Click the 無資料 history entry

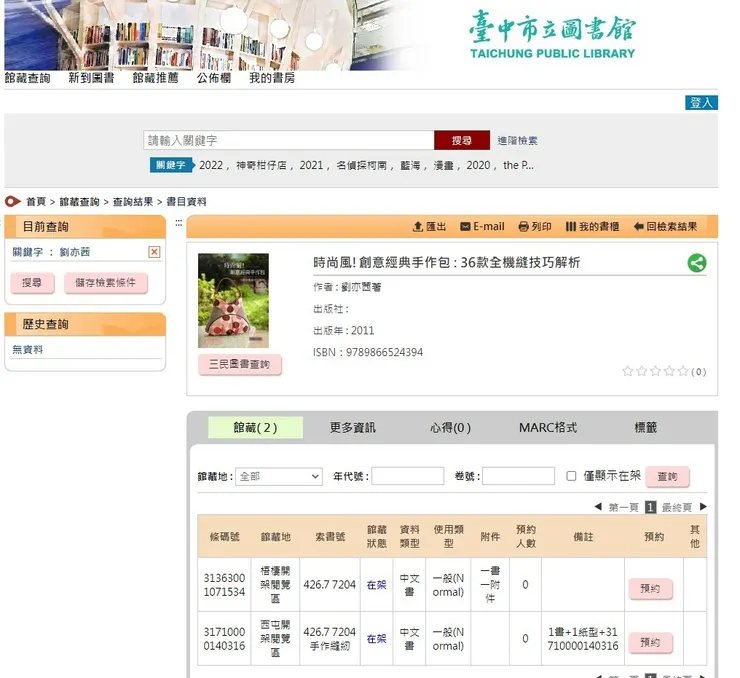(27, 350)
